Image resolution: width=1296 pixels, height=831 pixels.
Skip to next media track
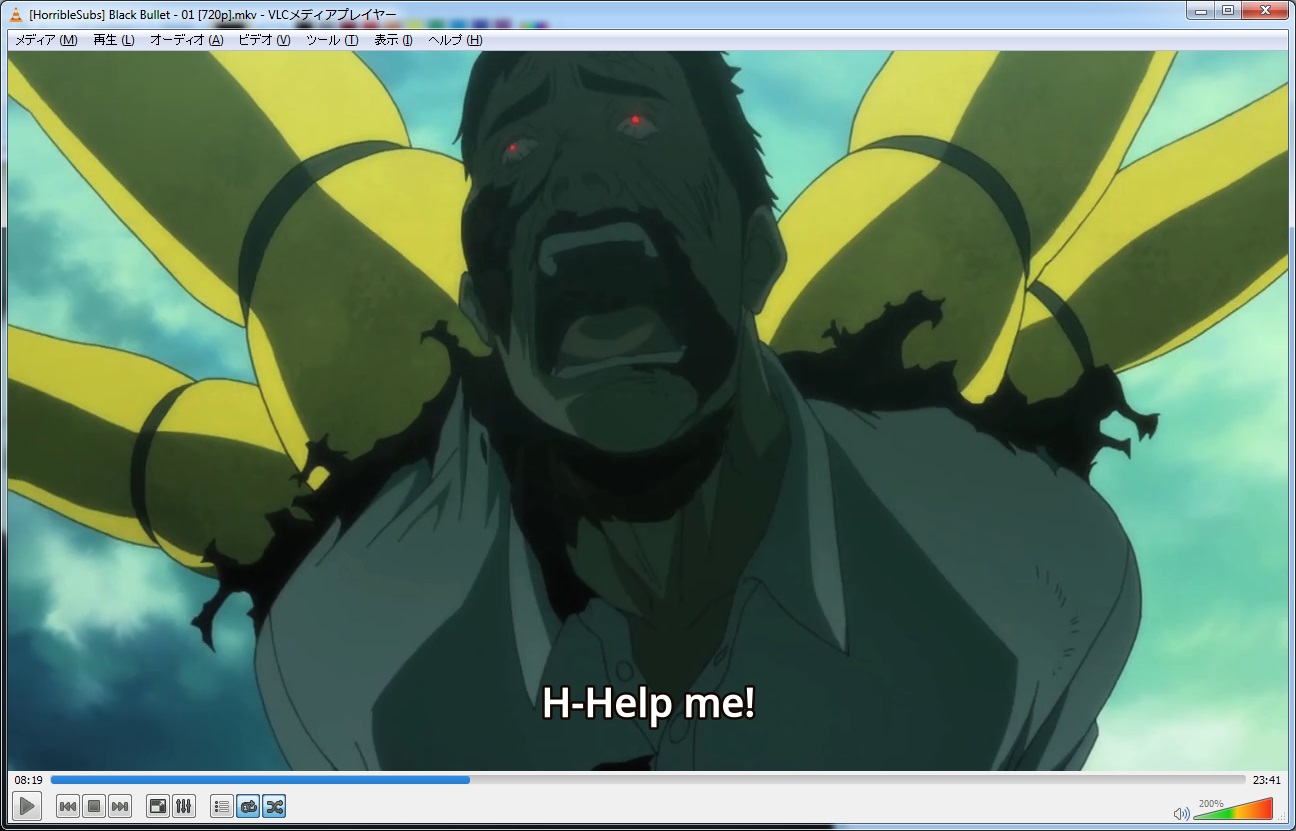[120, 806]
